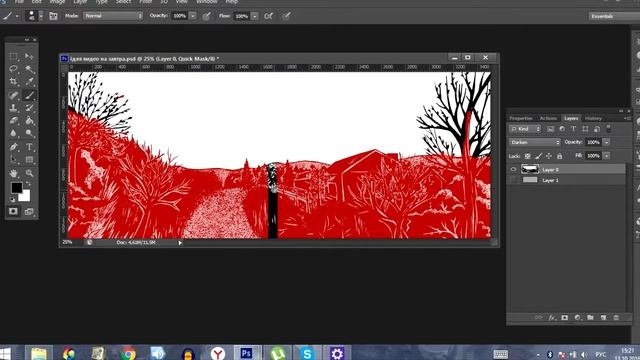This screenshot has width=640, height=360.
Task: Select the Move tool
Action: [29, 56]
